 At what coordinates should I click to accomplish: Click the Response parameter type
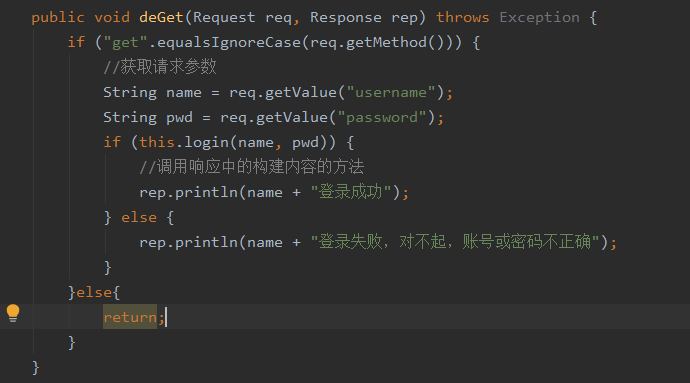(x=346, y=17)
